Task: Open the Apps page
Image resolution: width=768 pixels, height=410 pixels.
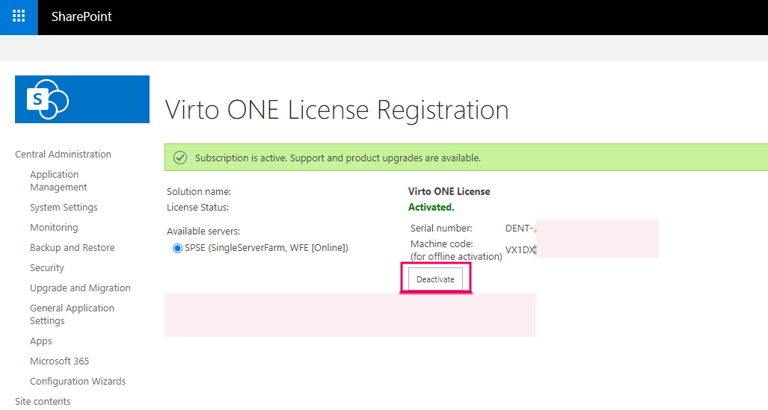Action: tap(41, 341)
